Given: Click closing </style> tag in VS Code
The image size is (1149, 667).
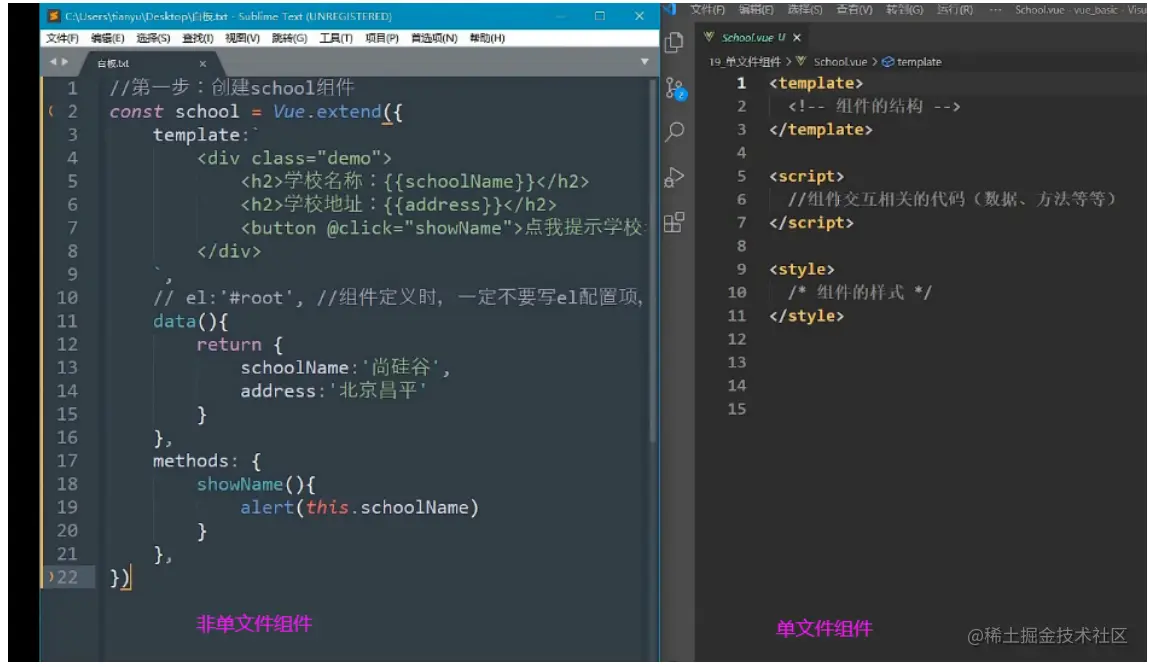Looking at the screenshot, I should tap(806, 316).
